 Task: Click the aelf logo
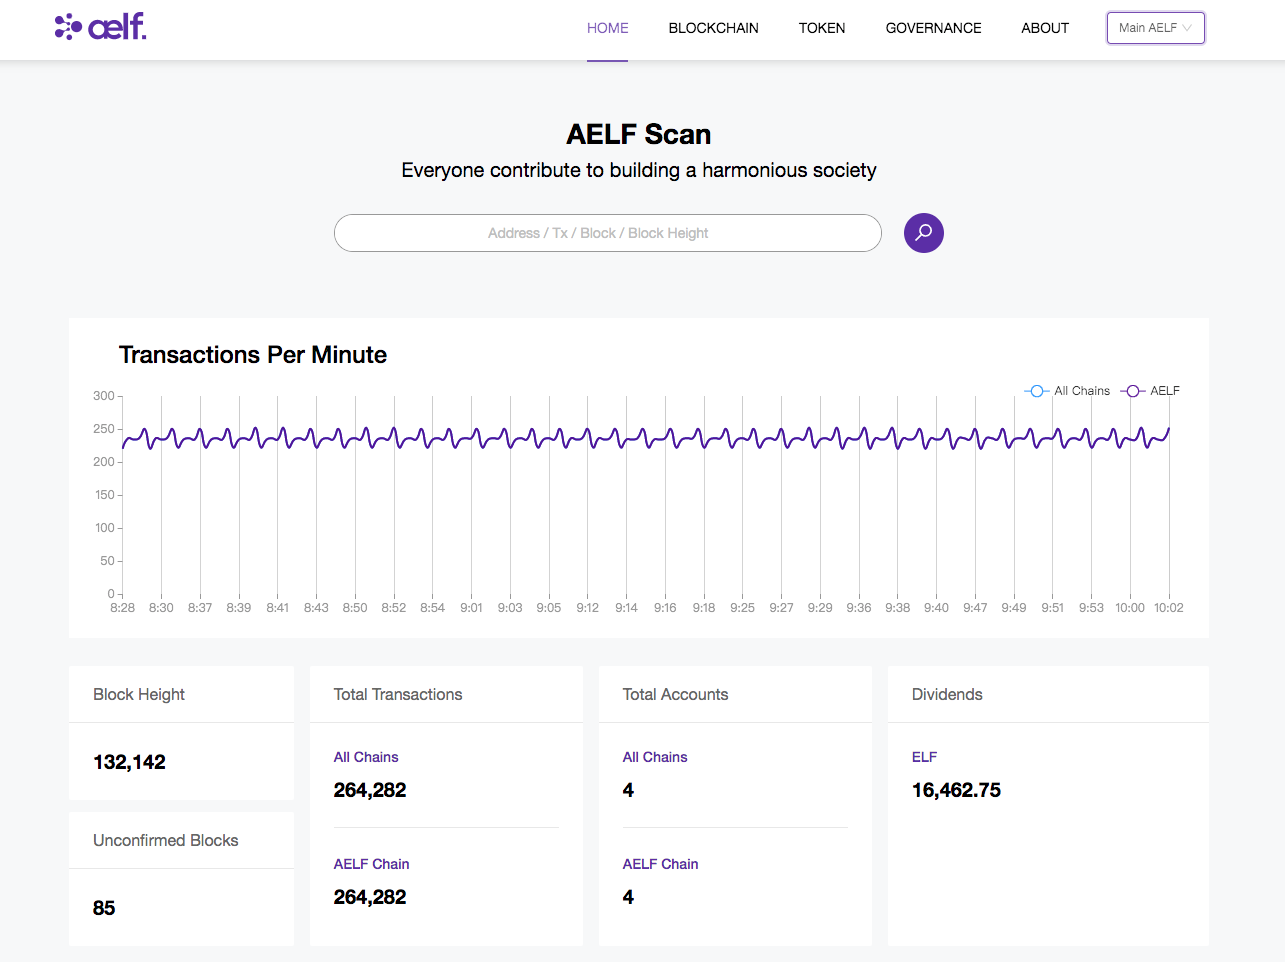pos(100,27)
